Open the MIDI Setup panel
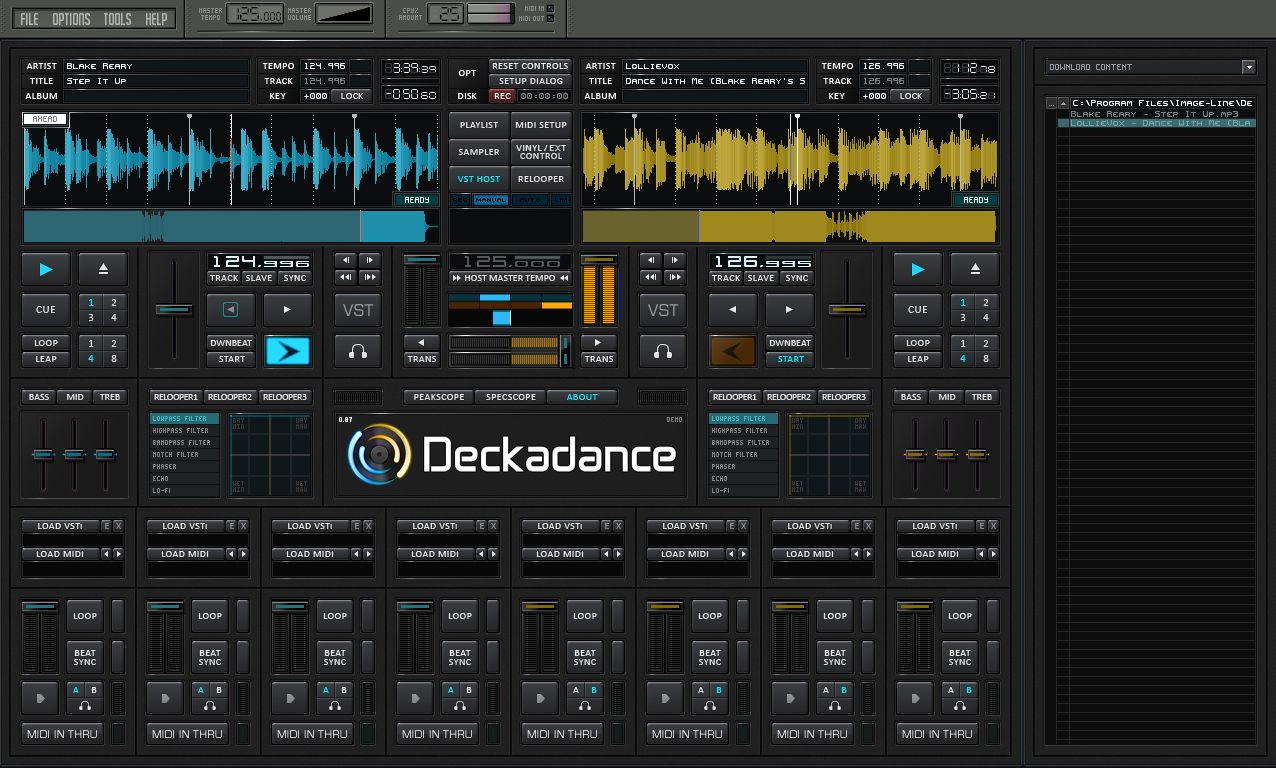 click(x=541, y=125)
